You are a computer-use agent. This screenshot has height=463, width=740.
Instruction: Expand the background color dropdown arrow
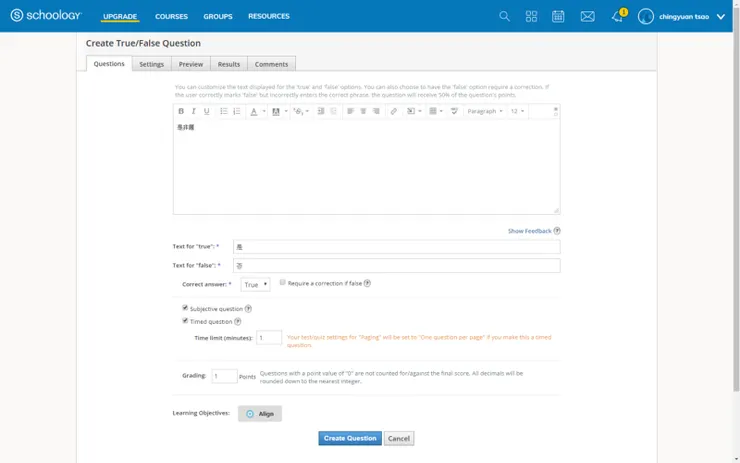tap(286, 111)
